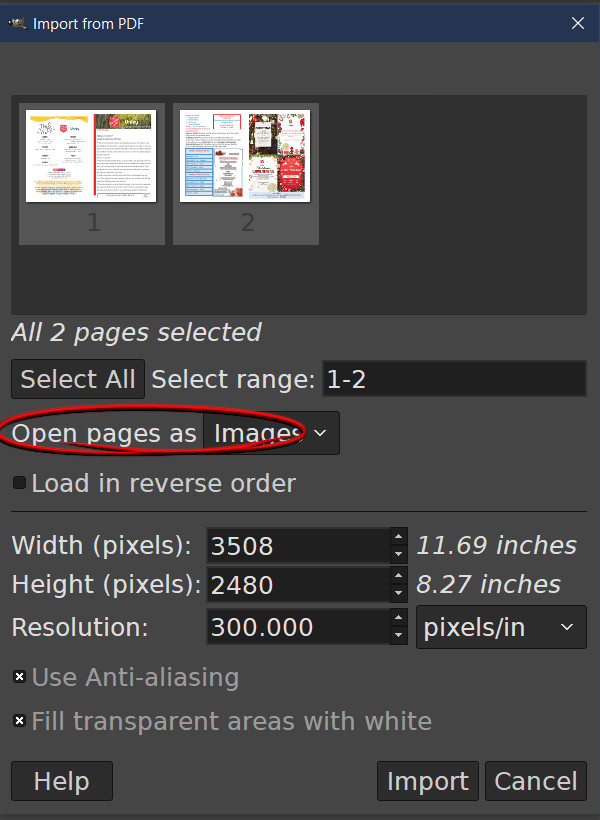Click the Import button
This screenshot has height=820, width=600.
point(427,781)
